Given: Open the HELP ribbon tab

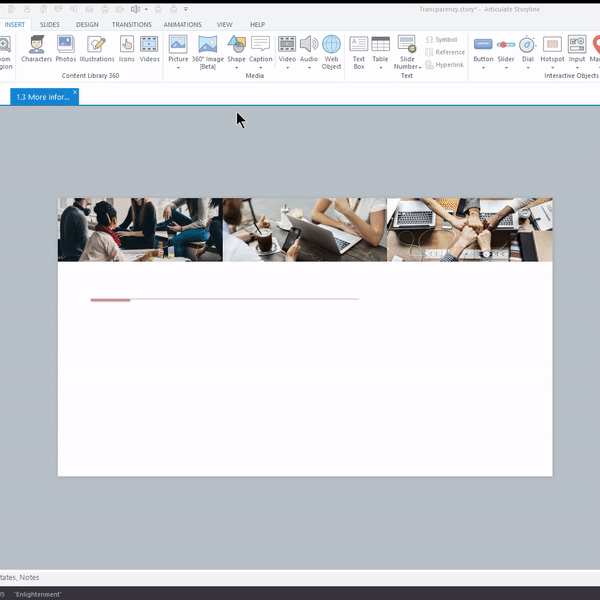Looking at the screenshot, I should point(258,24).
